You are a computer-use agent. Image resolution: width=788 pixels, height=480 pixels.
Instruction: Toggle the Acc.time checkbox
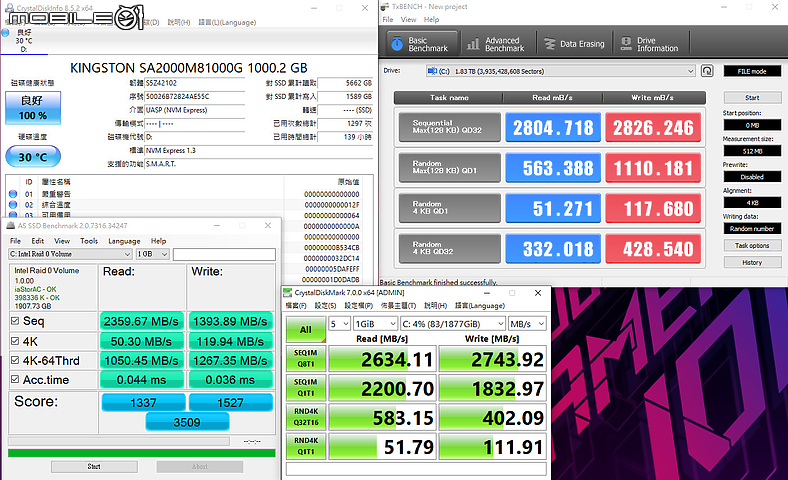click(x=15, y=379)
